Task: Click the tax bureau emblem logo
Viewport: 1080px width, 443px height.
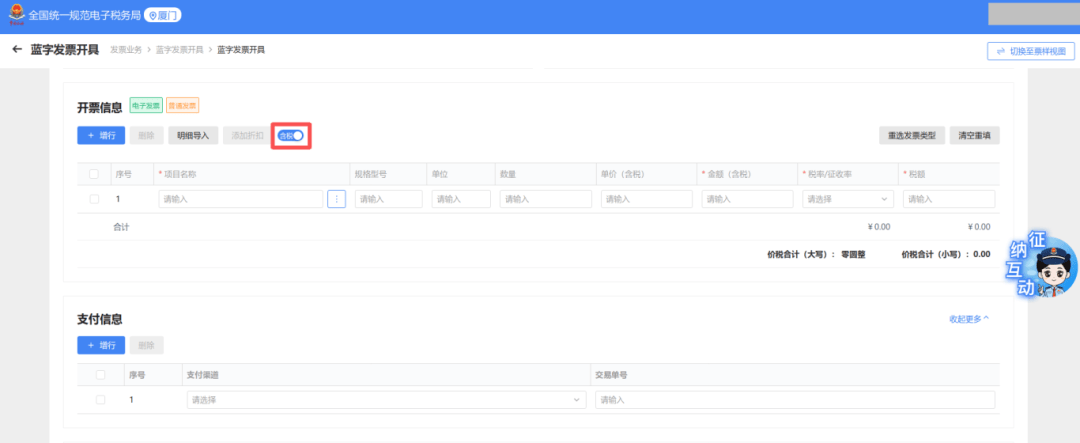Action: click(15, 16)
